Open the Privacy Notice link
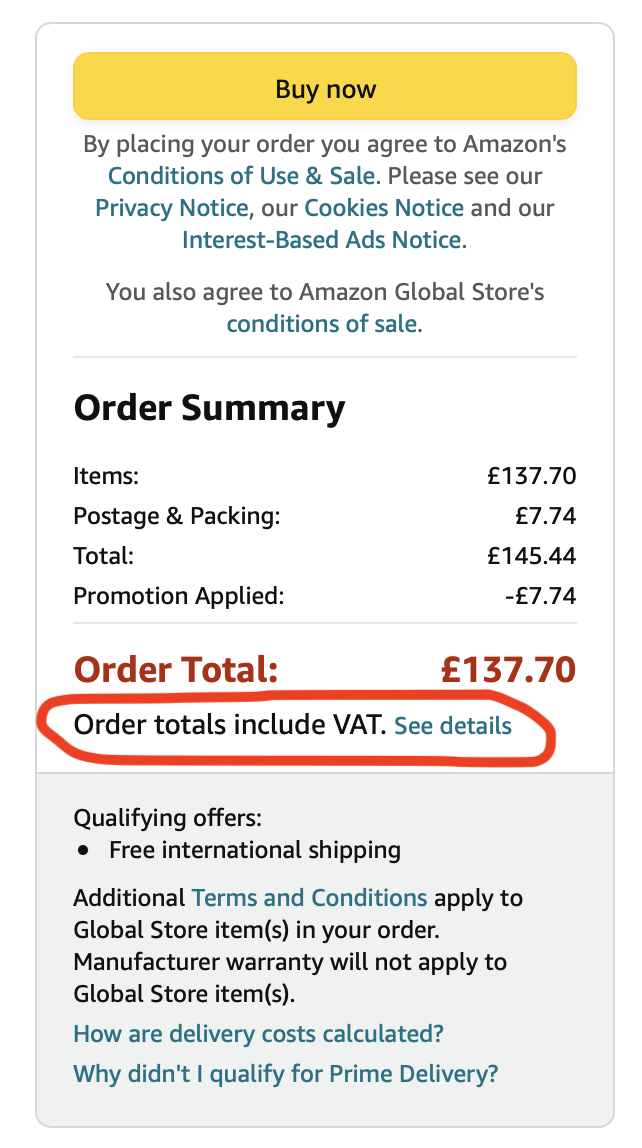Viewport: 642px width, 1148px height. 166,207
